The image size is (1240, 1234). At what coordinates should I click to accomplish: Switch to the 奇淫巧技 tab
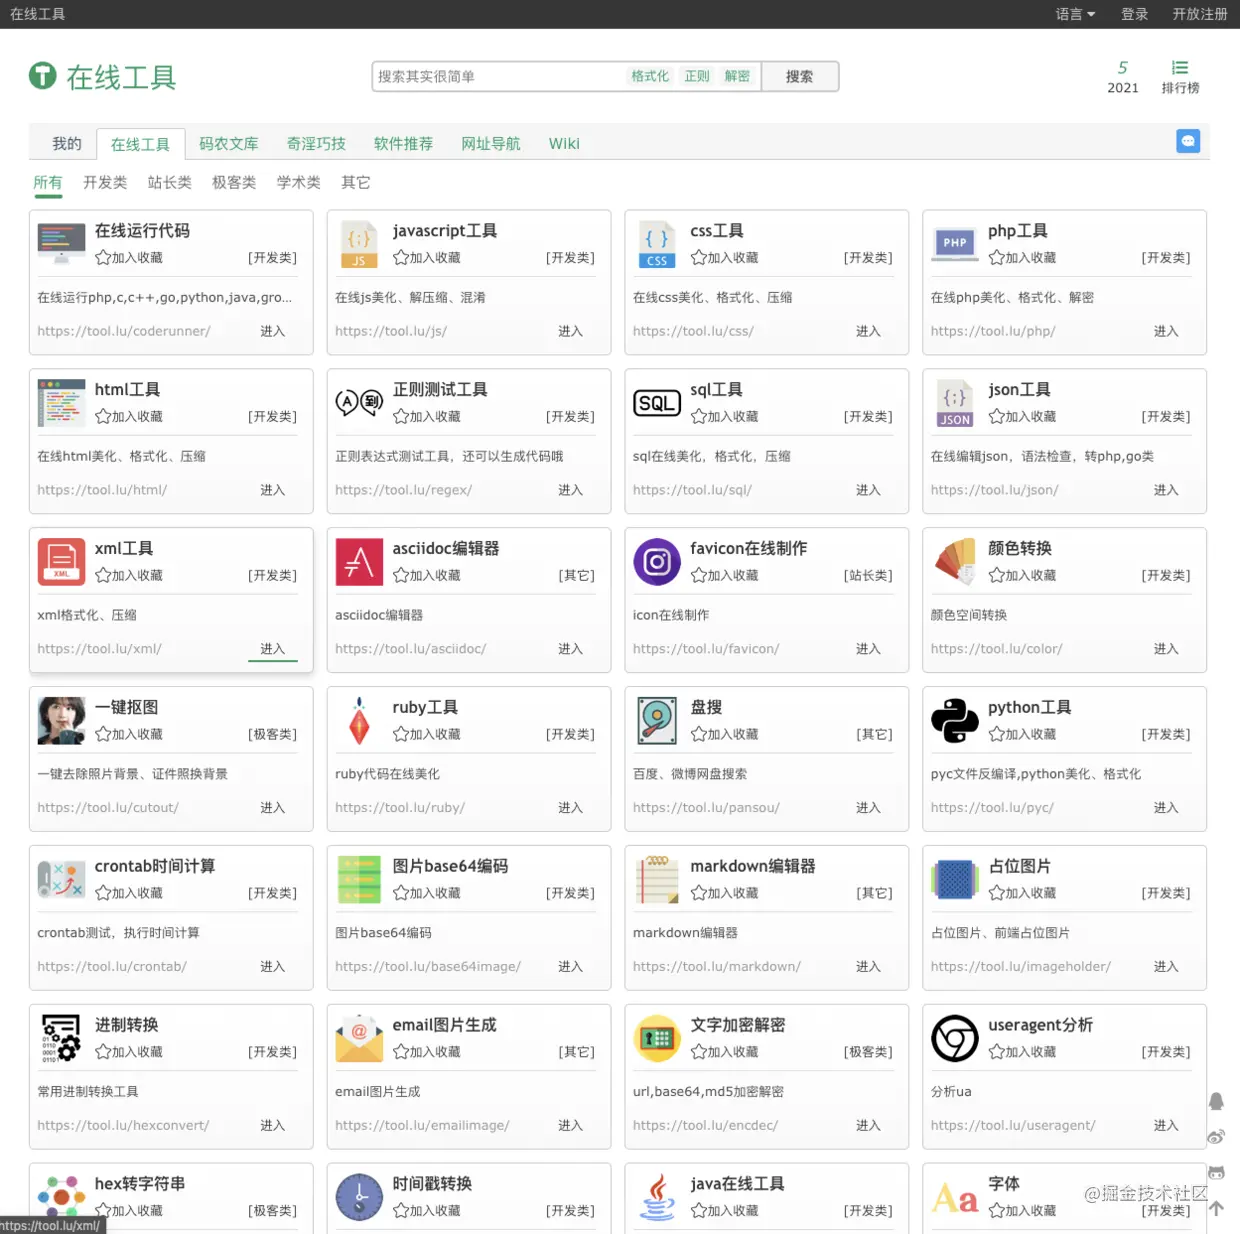click(316, 143)
